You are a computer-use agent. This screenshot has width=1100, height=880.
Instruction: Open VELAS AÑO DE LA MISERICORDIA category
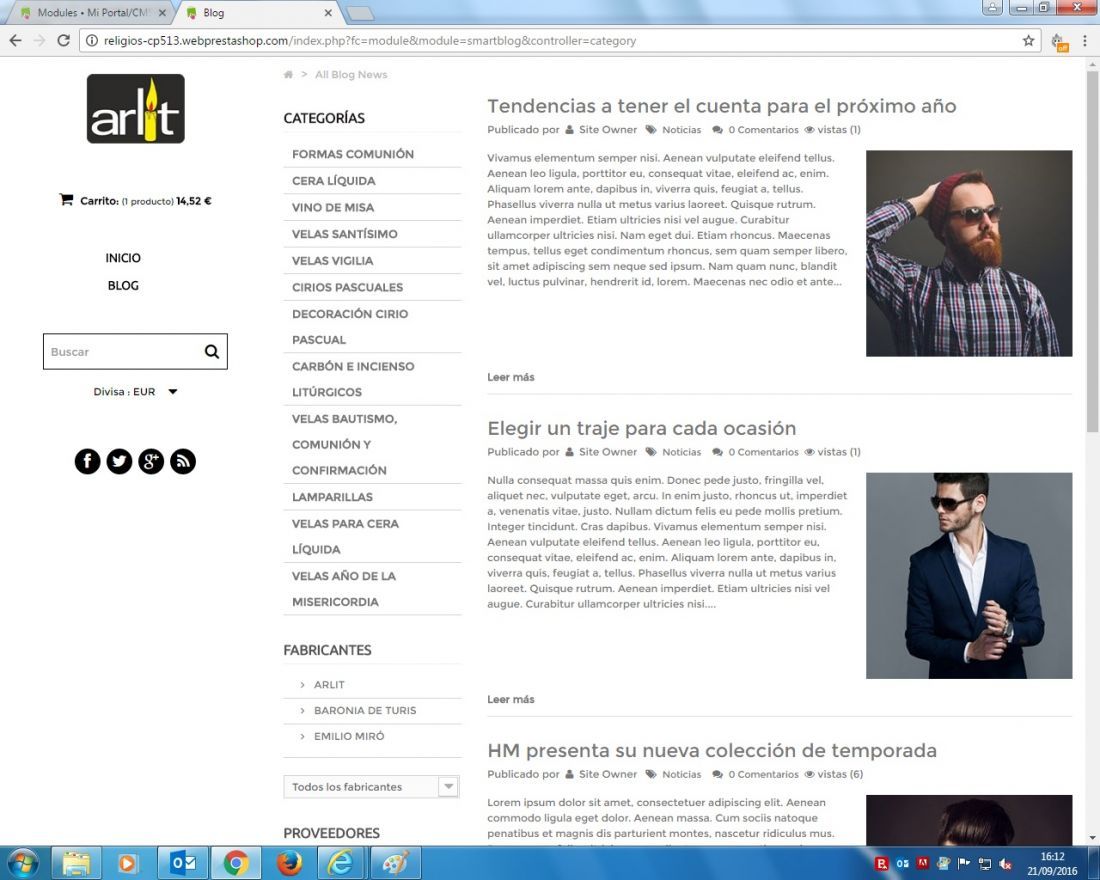[x=344, y=589]
